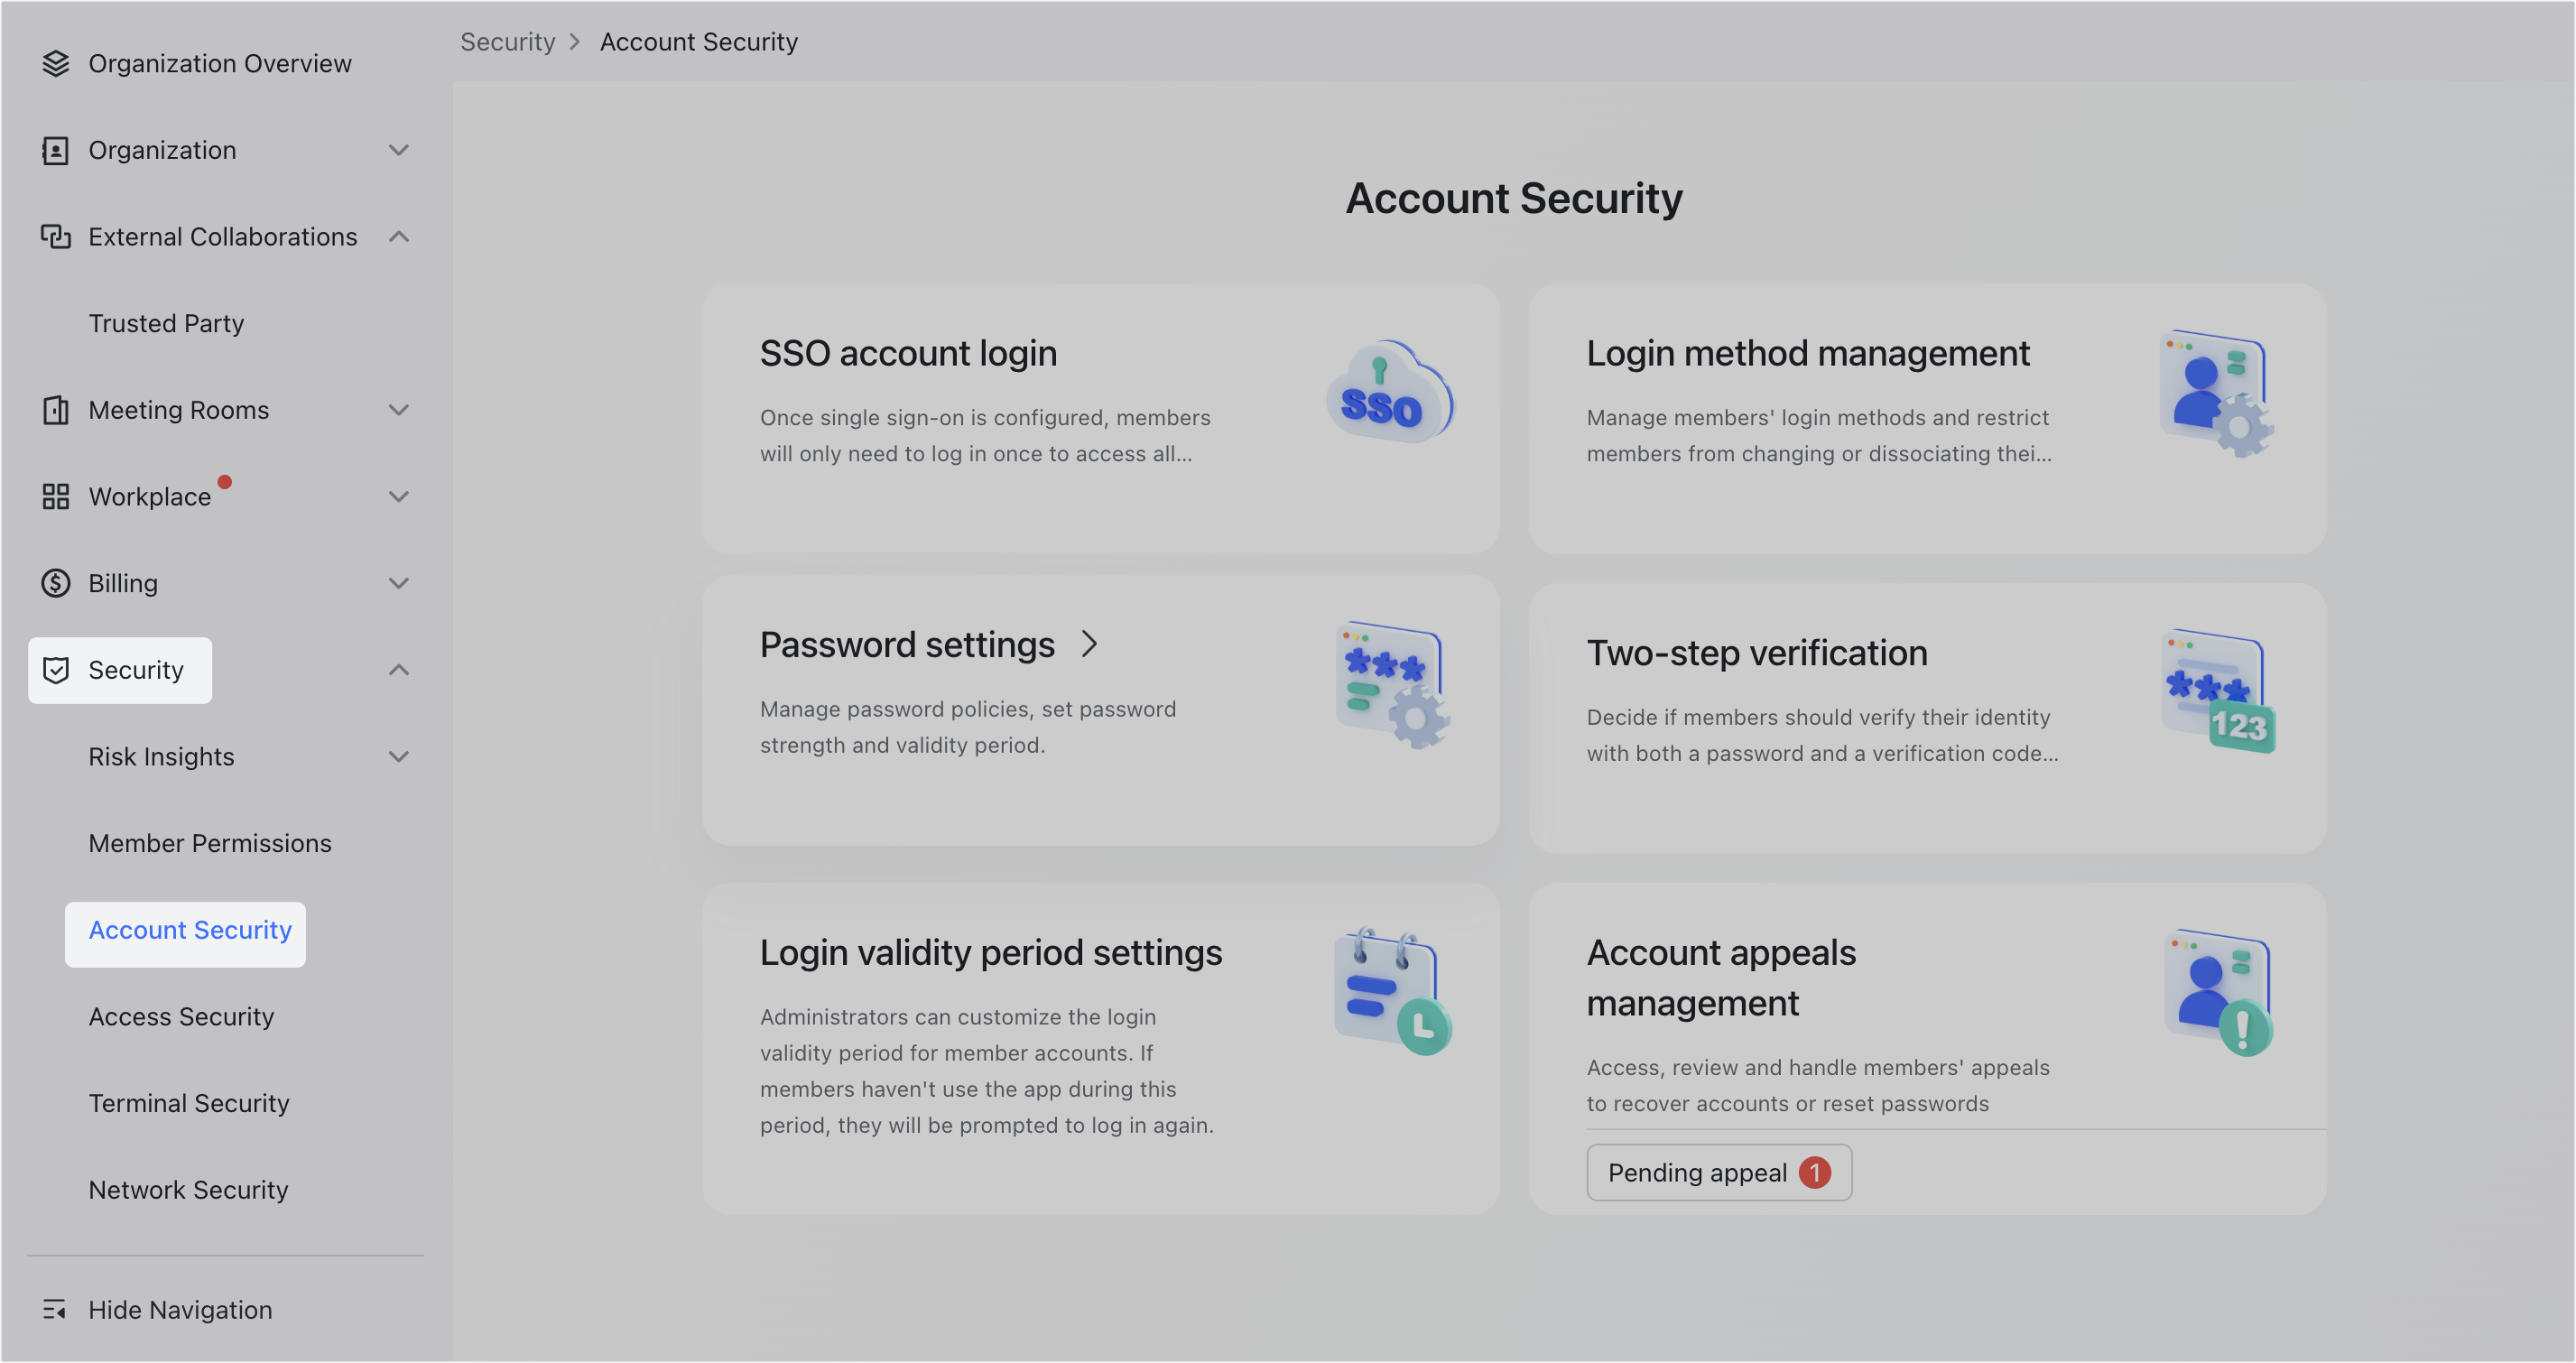Open the Security breadcrumb link
2576x1363 pixels.
pos(507,41)
